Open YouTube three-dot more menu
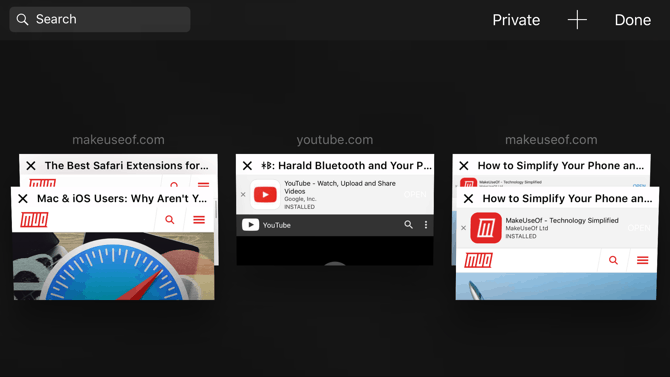The width and height of the screenshot is (670, 377). point(426,225)
